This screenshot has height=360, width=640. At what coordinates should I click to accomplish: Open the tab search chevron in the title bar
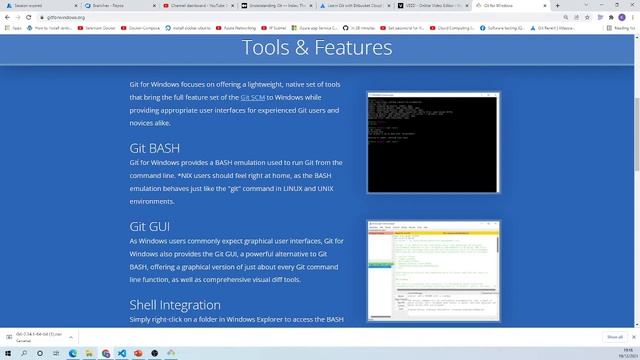pyautogui.click(x=586, y=5)
